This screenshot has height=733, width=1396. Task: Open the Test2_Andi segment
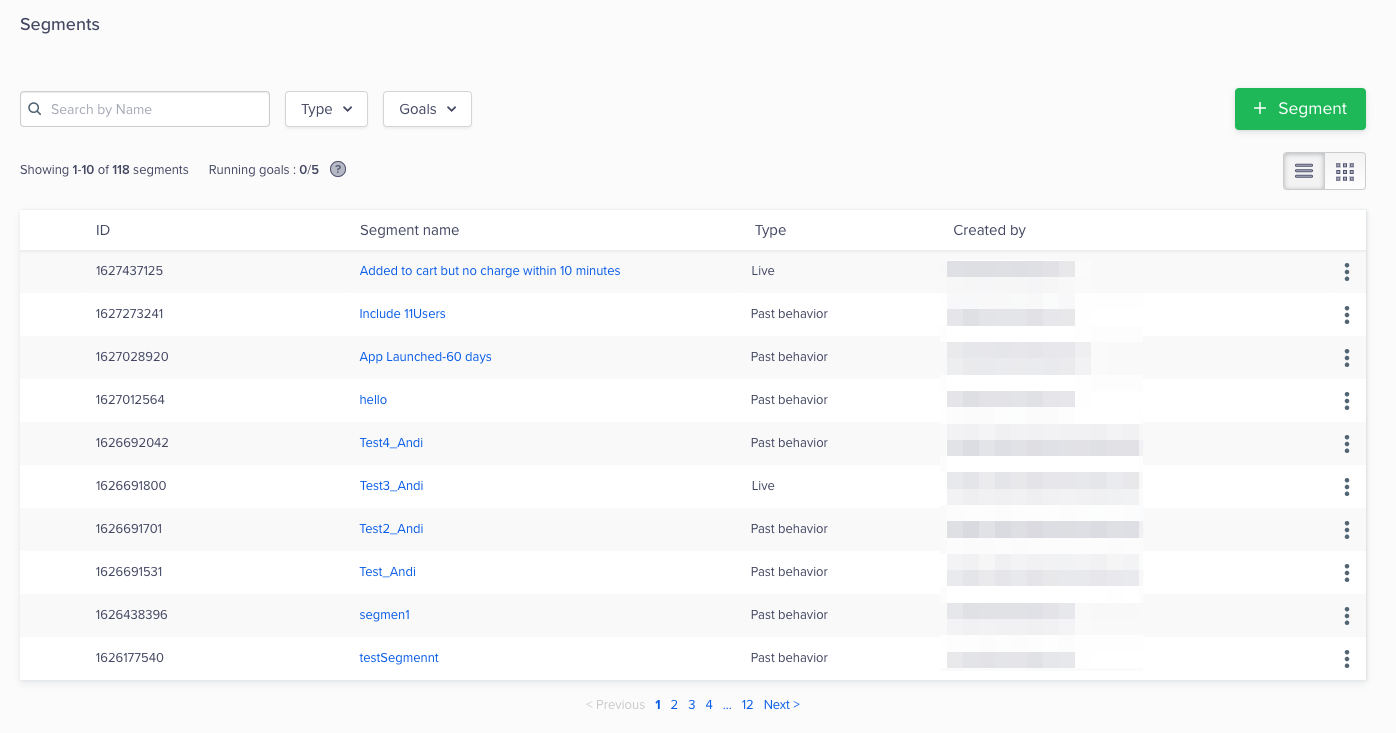(391, 529)
